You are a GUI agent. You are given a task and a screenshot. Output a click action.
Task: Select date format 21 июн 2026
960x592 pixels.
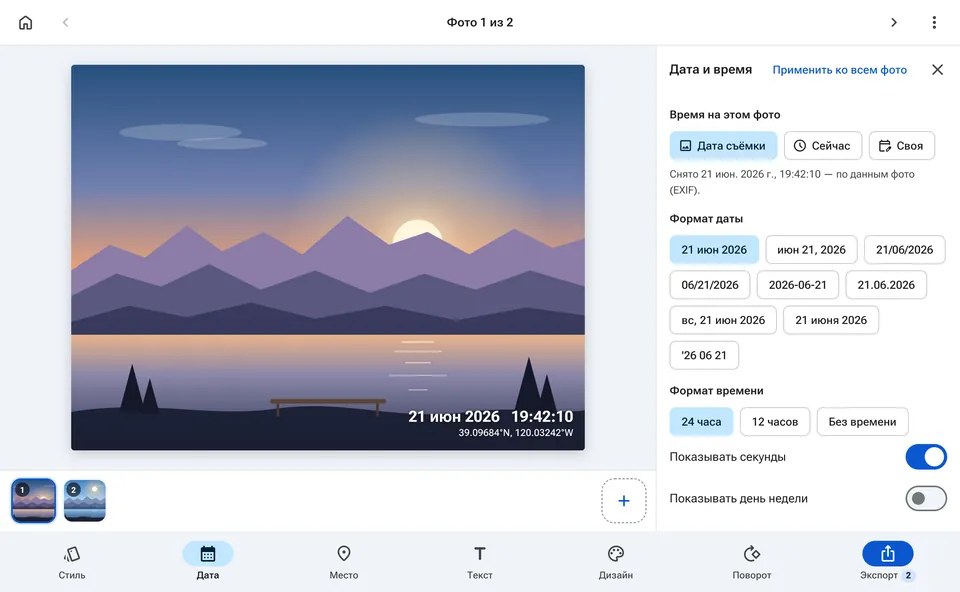(x=714, y=250)
